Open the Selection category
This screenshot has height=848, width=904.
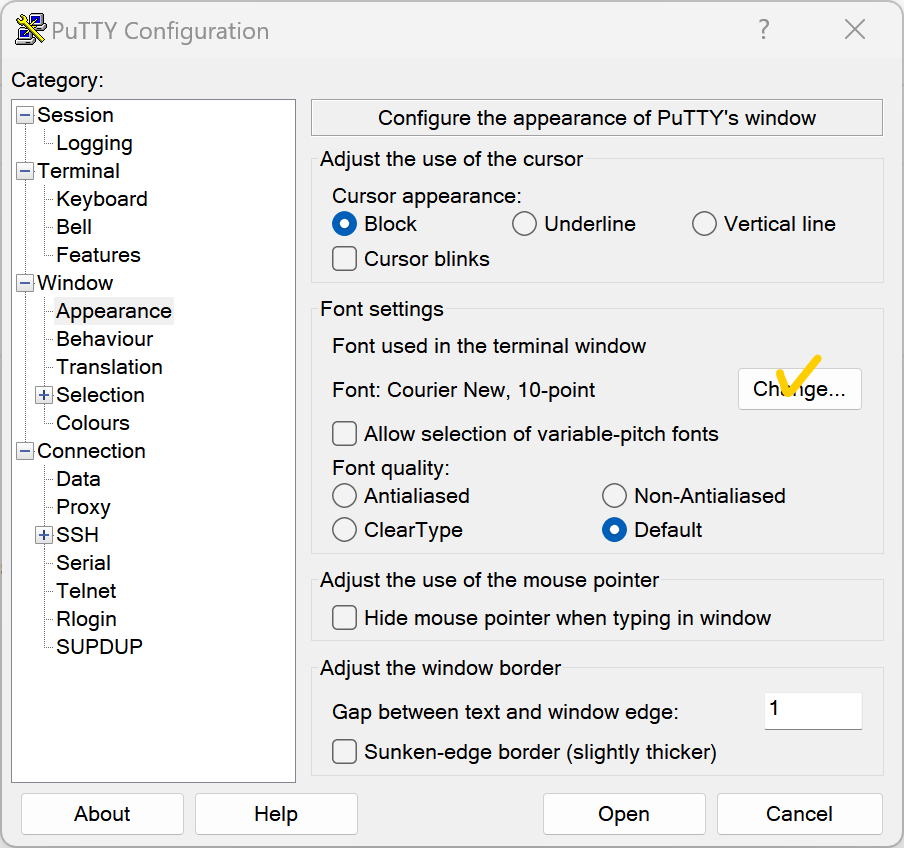(100, 395)
